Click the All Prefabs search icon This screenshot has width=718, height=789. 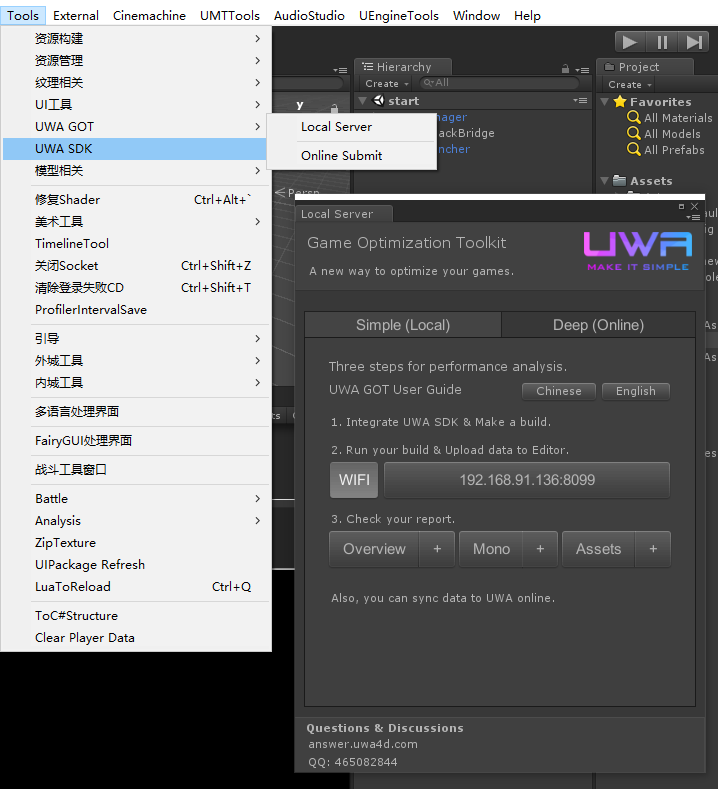(x=633, y=149)
